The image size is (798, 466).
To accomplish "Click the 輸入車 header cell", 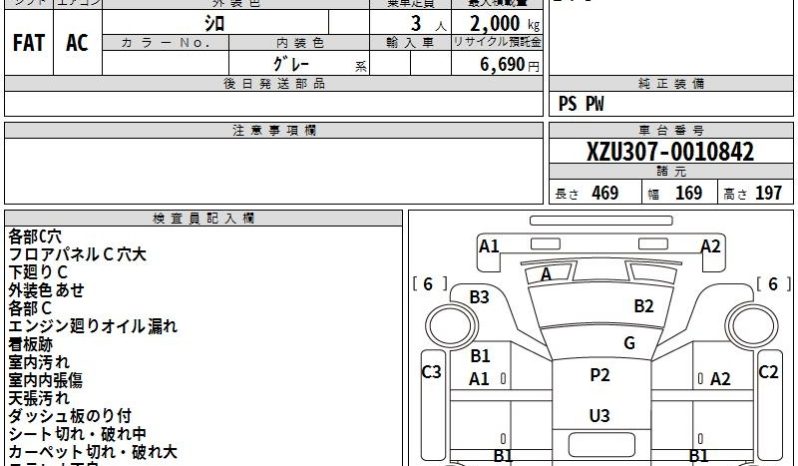I will 410,43.
